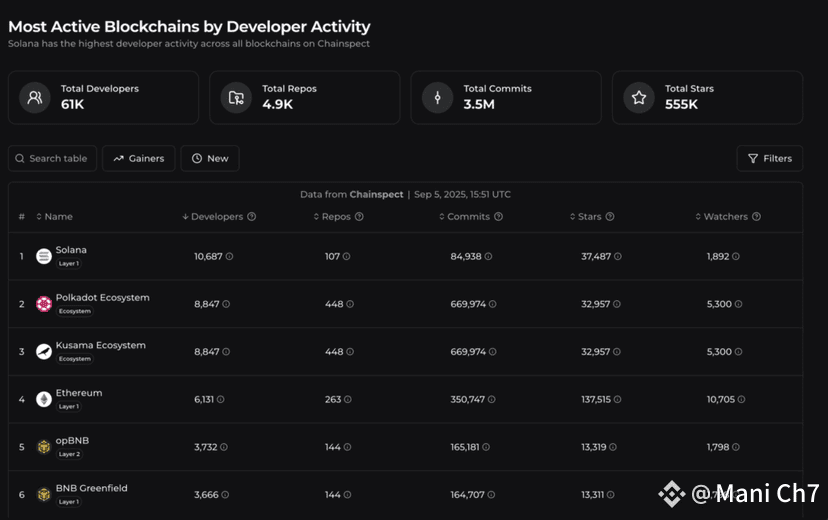
Task: Click the Solana logo icon
Action: 44,257
